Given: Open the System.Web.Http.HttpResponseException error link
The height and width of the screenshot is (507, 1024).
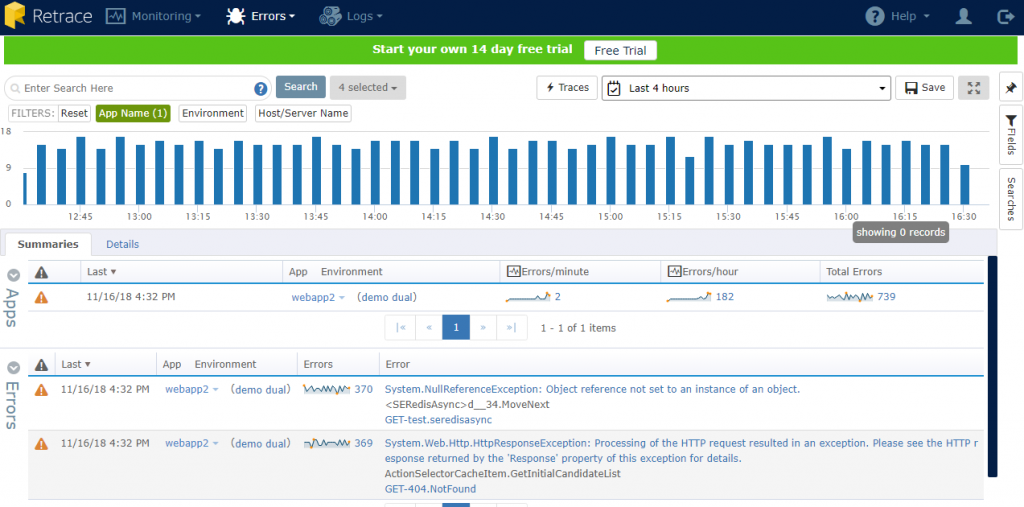Looking at the screenshot, I should [x=681, y=451].
